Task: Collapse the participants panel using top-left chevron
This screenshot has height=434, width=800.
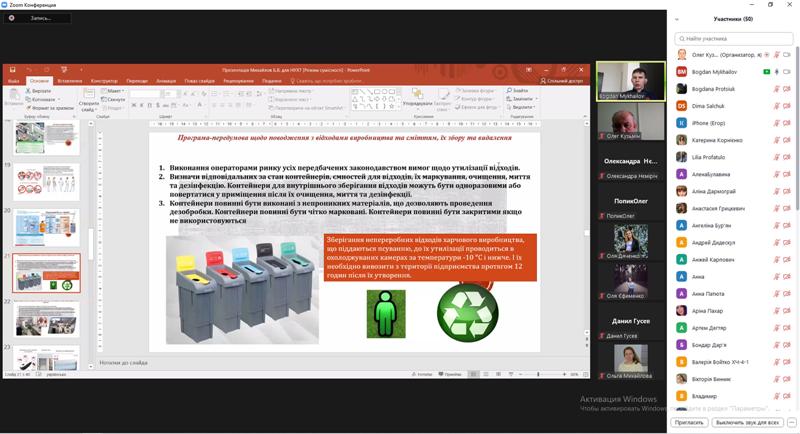Action: 677,19
